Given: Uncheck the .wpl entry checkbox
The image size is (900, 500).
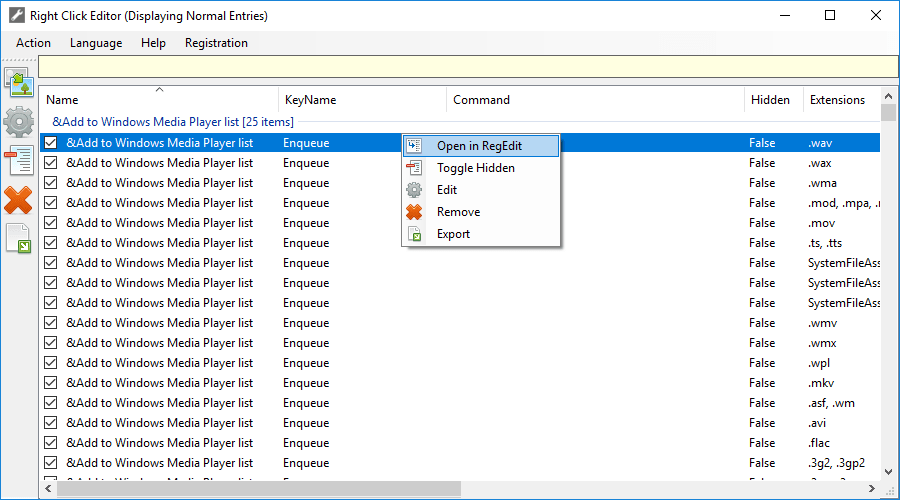Looking at the screenshot, I should [51, 363].
